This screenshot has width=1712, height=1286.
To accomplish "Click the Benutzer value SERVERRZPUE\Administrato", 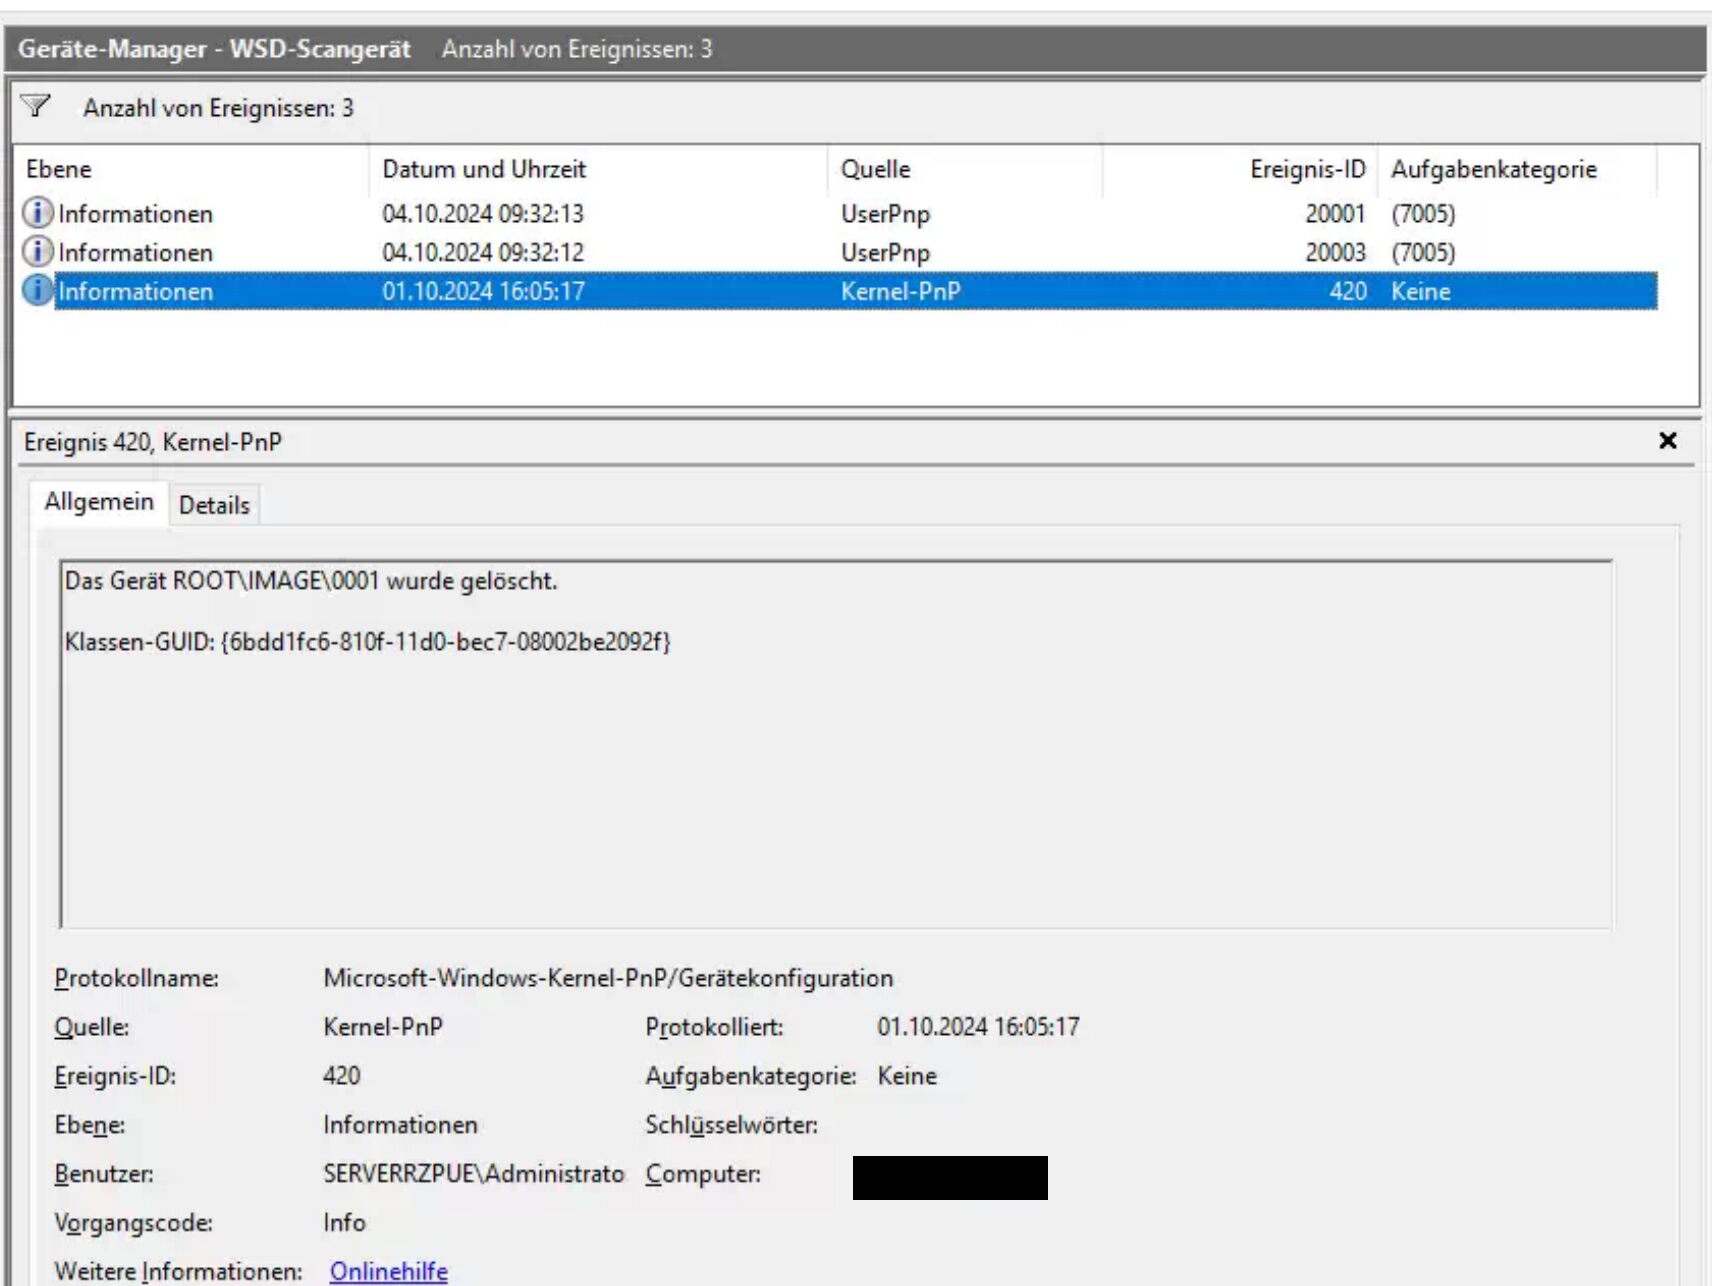I will [x=473, y=1174].
